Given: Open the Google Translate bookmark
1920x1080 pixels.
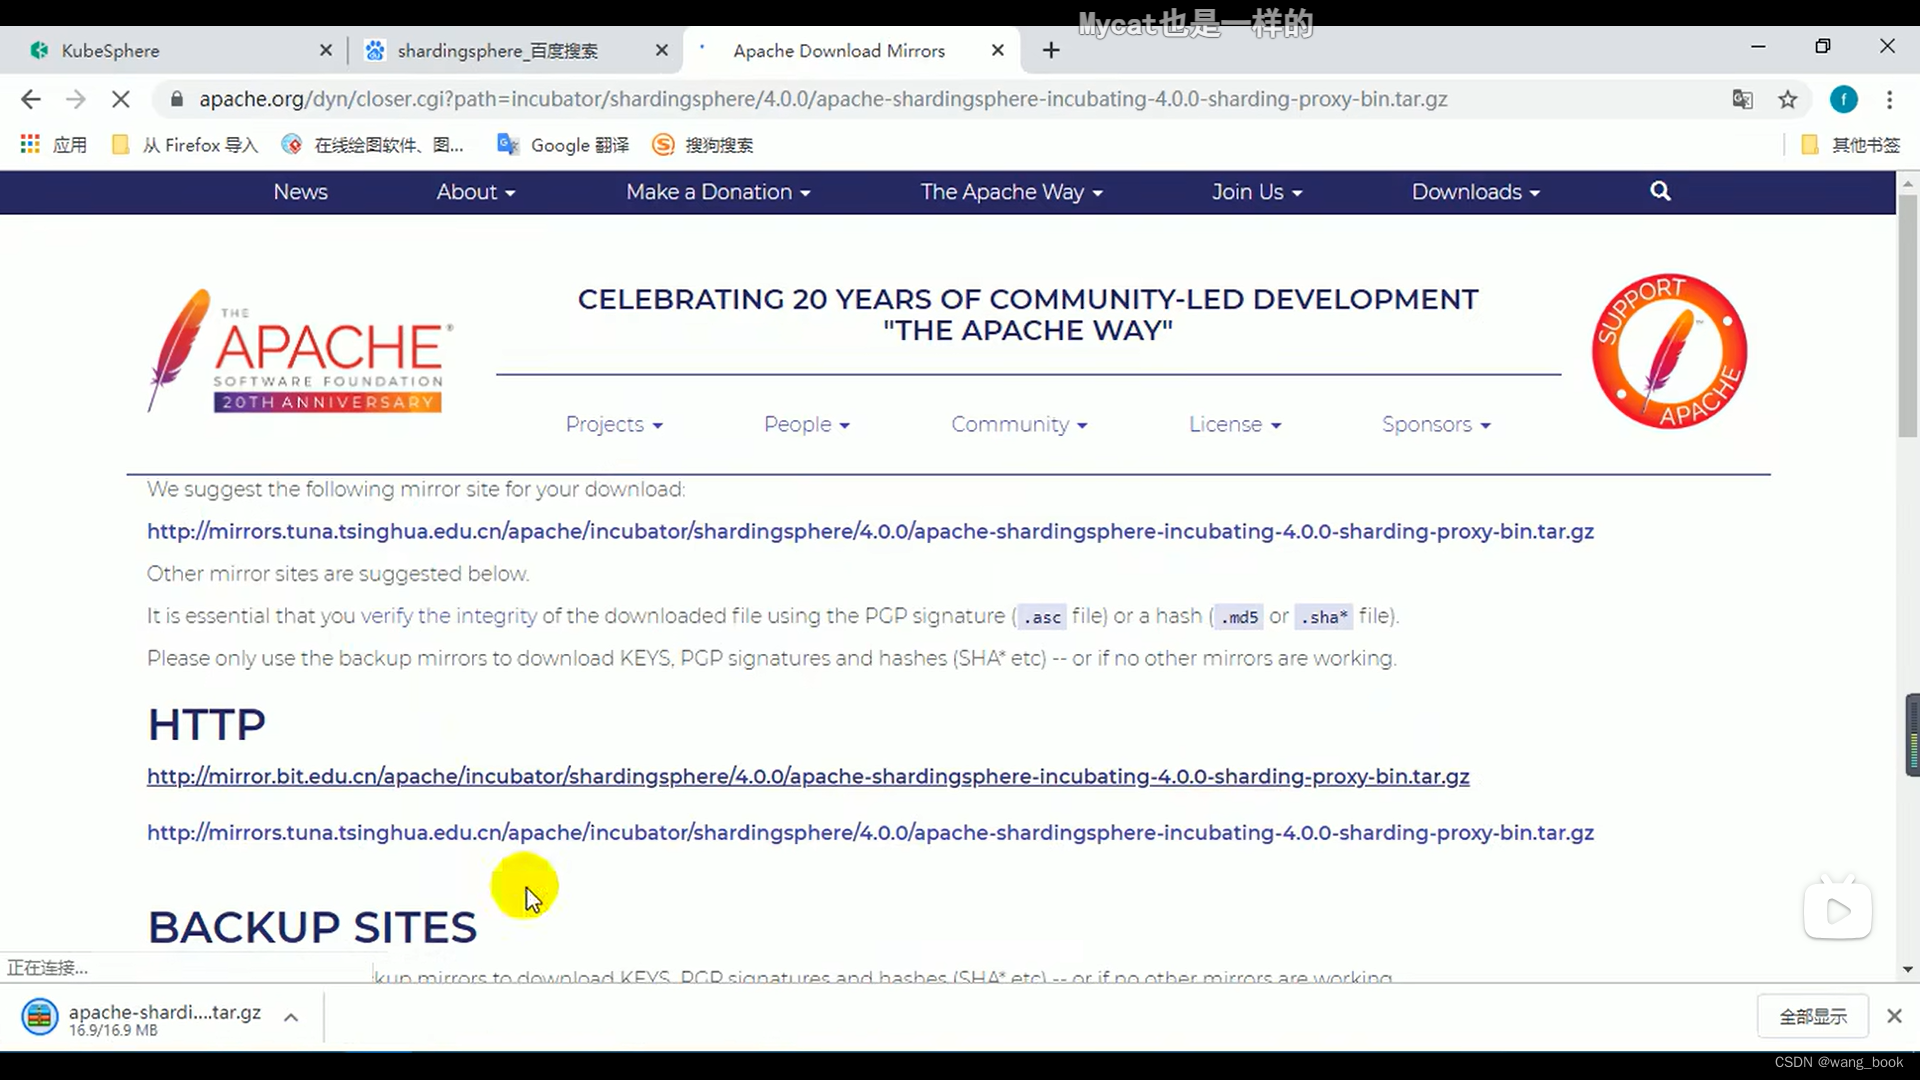Looking at the screenshot, I should [x=563, y=145].
